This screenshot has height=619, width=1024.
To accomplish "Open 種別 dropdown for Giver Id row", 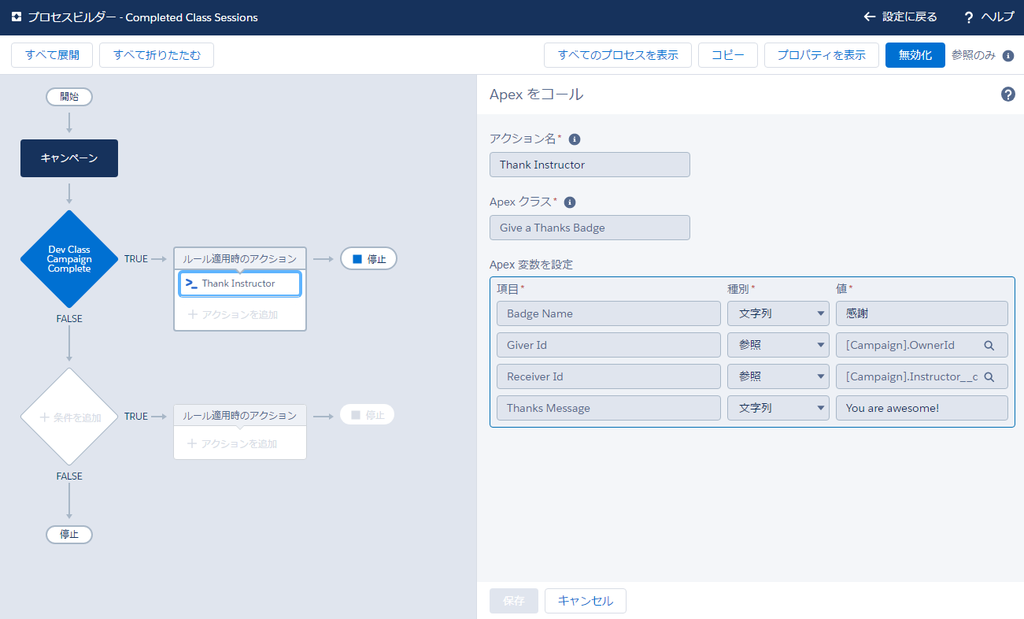I will click(x=778, y=345).
